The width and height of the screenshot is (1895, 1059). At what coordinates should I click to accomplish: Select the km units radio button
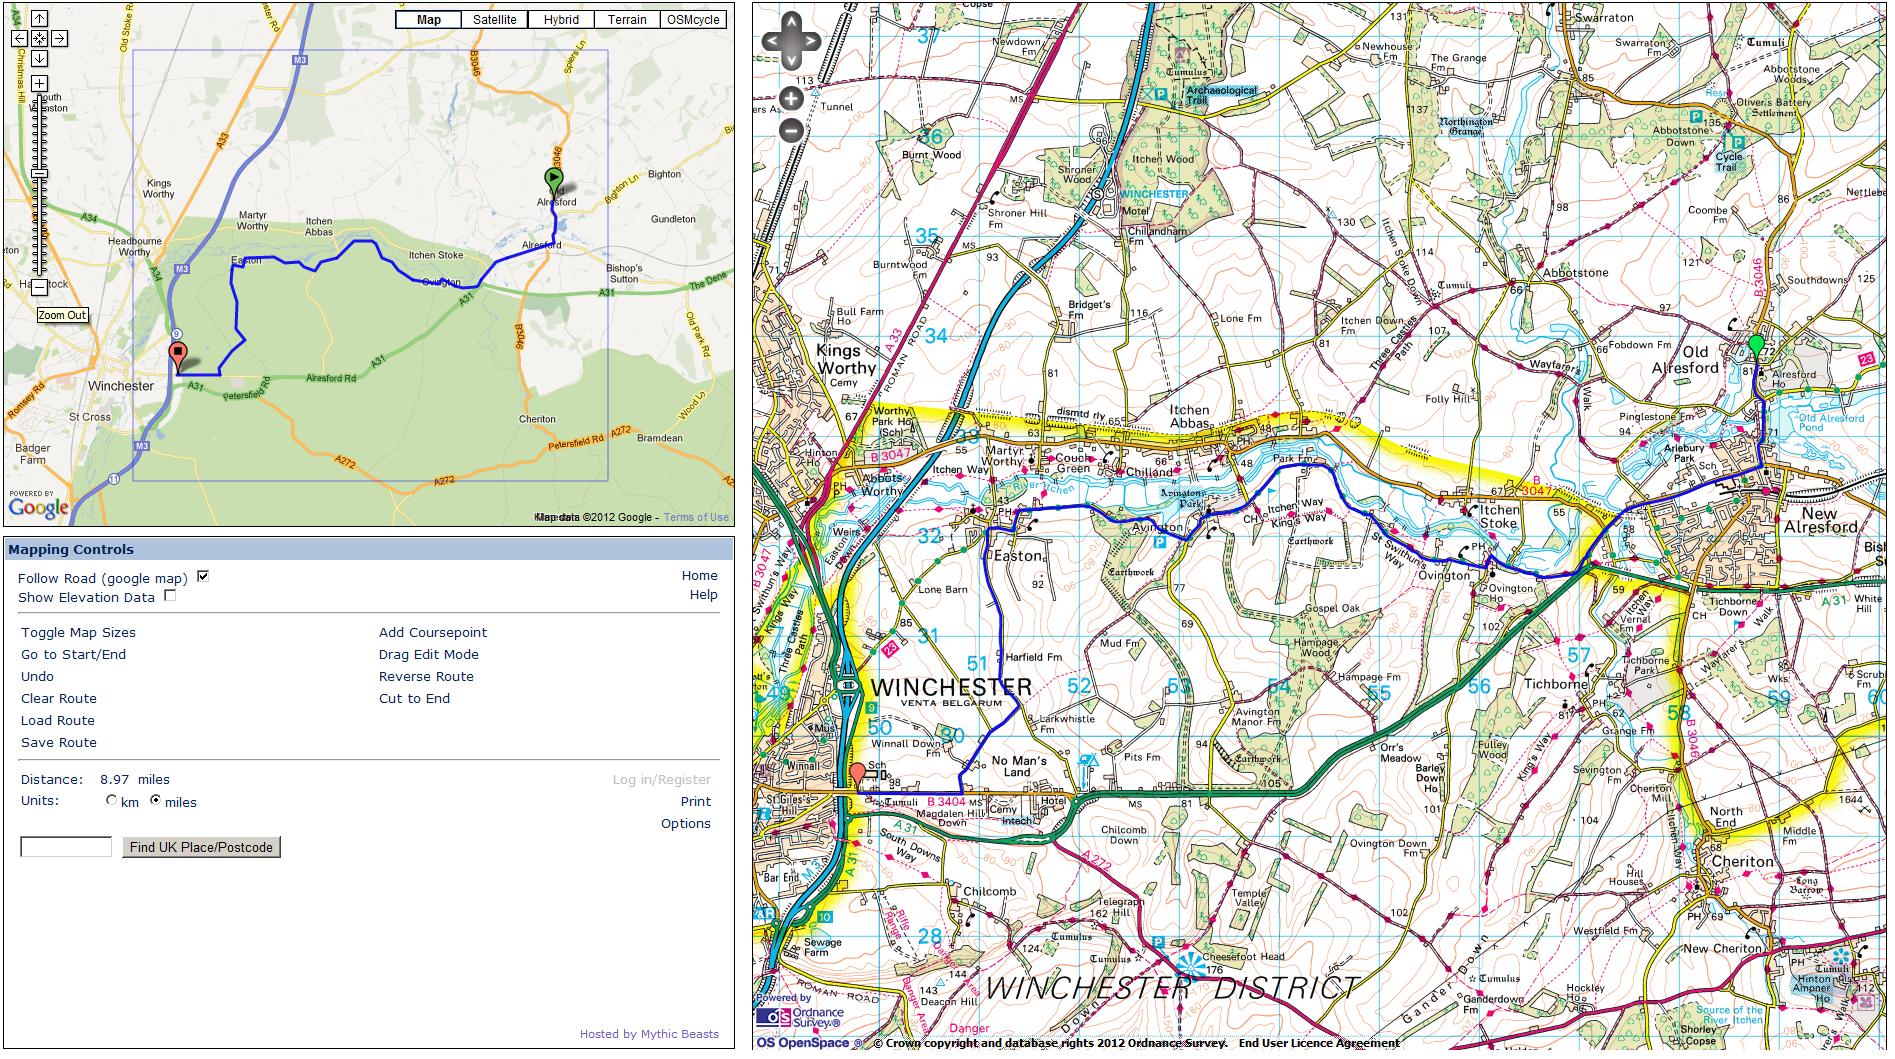(x=112, y=801)
